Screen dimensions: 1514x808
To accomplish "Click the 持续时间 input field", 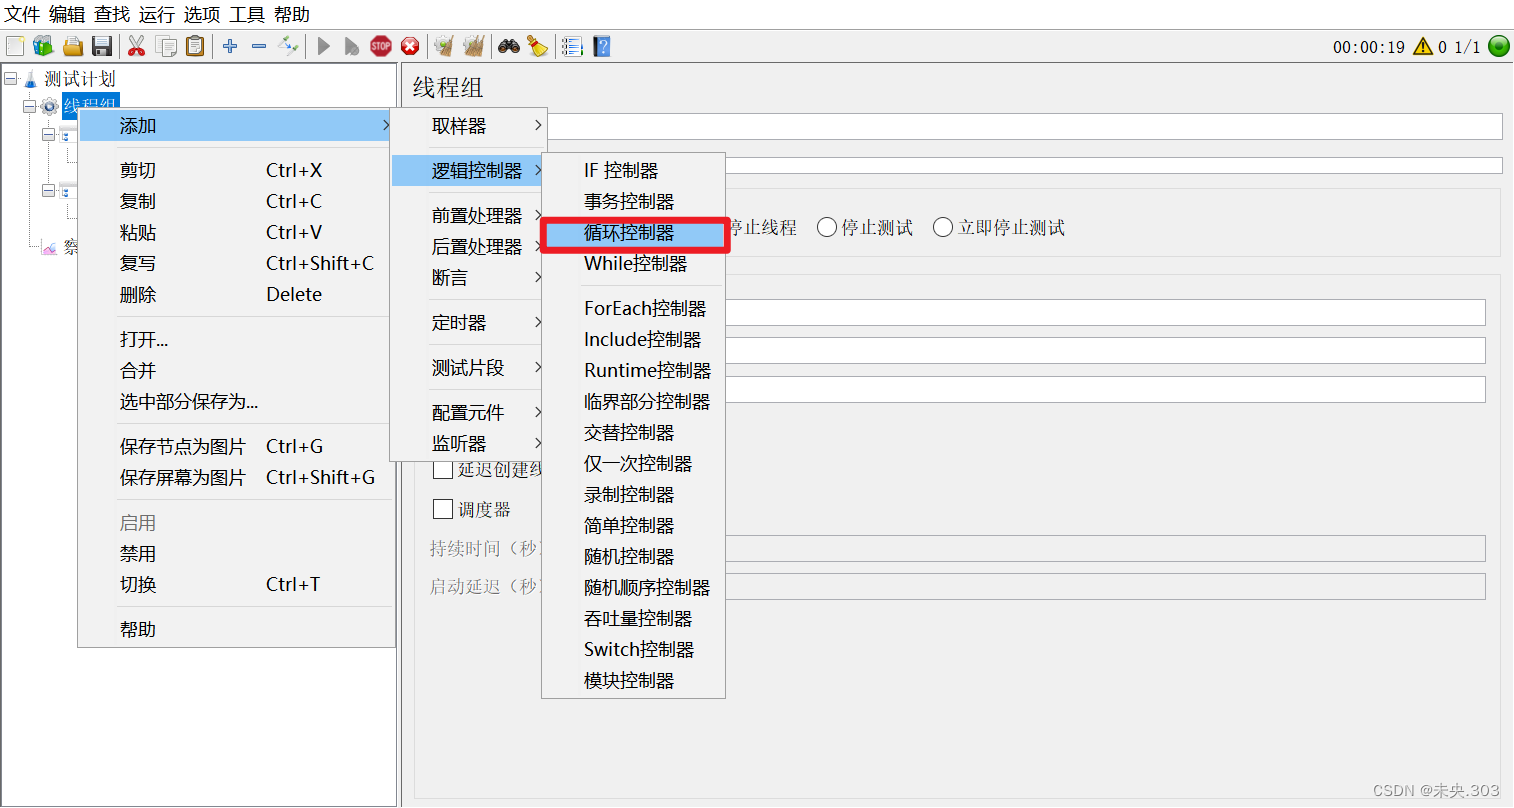I will pos(1105,548).
